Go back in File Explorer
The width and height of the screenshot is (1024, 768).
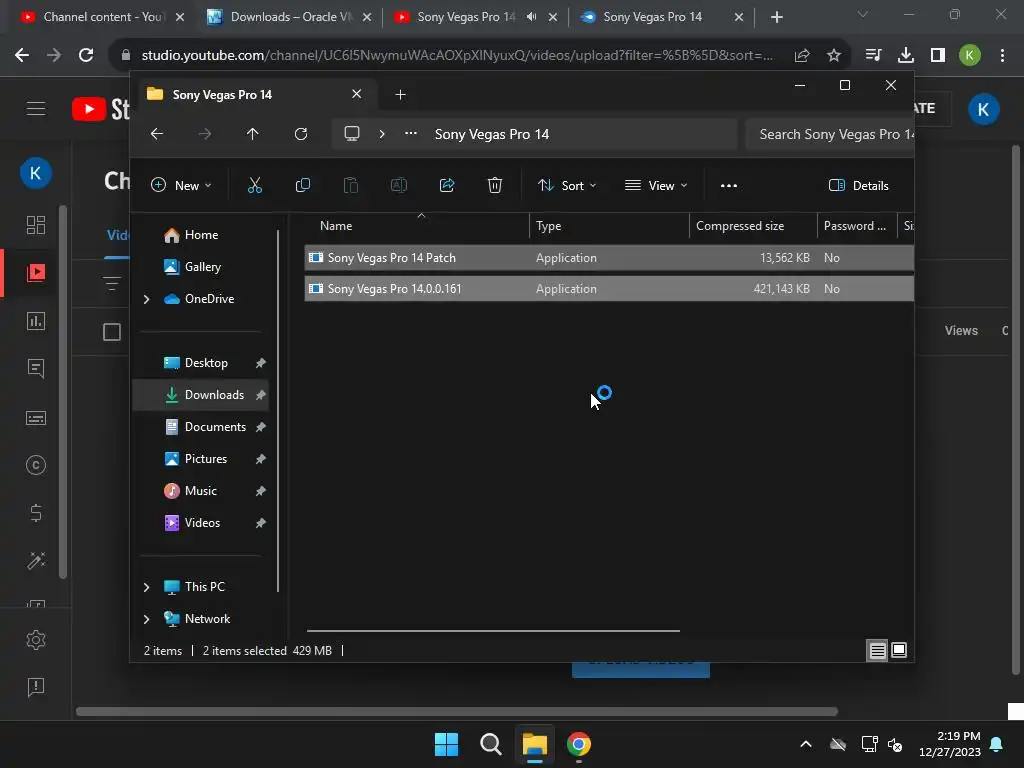point(157,134)
